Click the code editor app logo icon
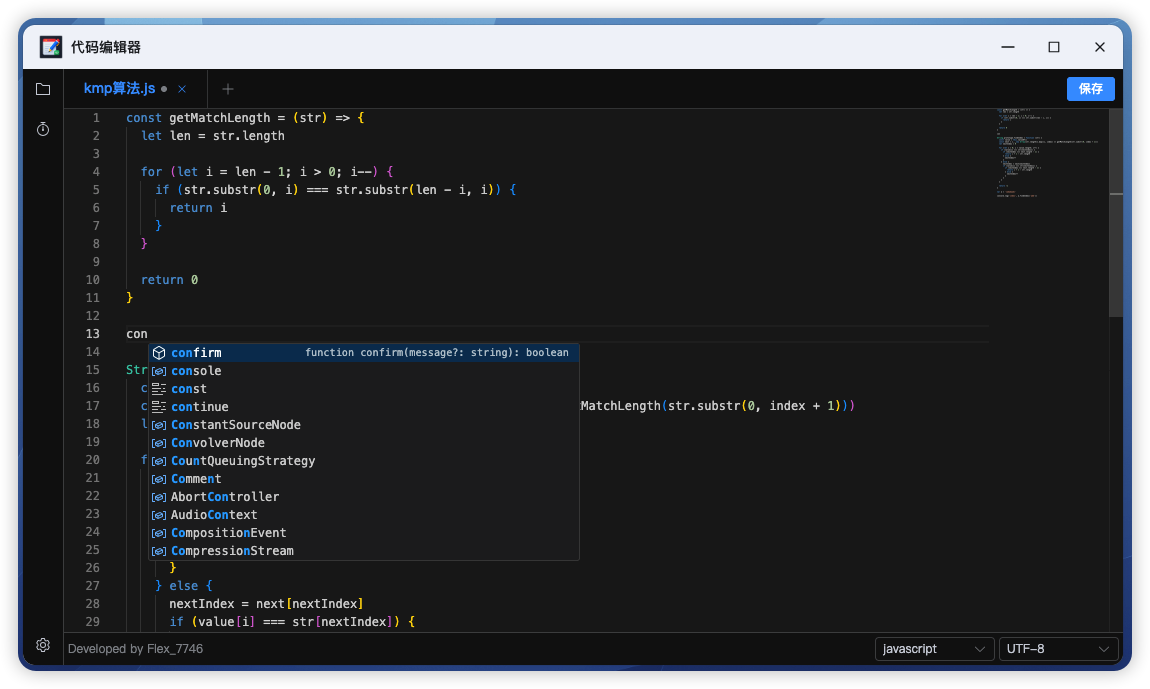The height and width of the screenshot is (689, 1150). [51, 47]
